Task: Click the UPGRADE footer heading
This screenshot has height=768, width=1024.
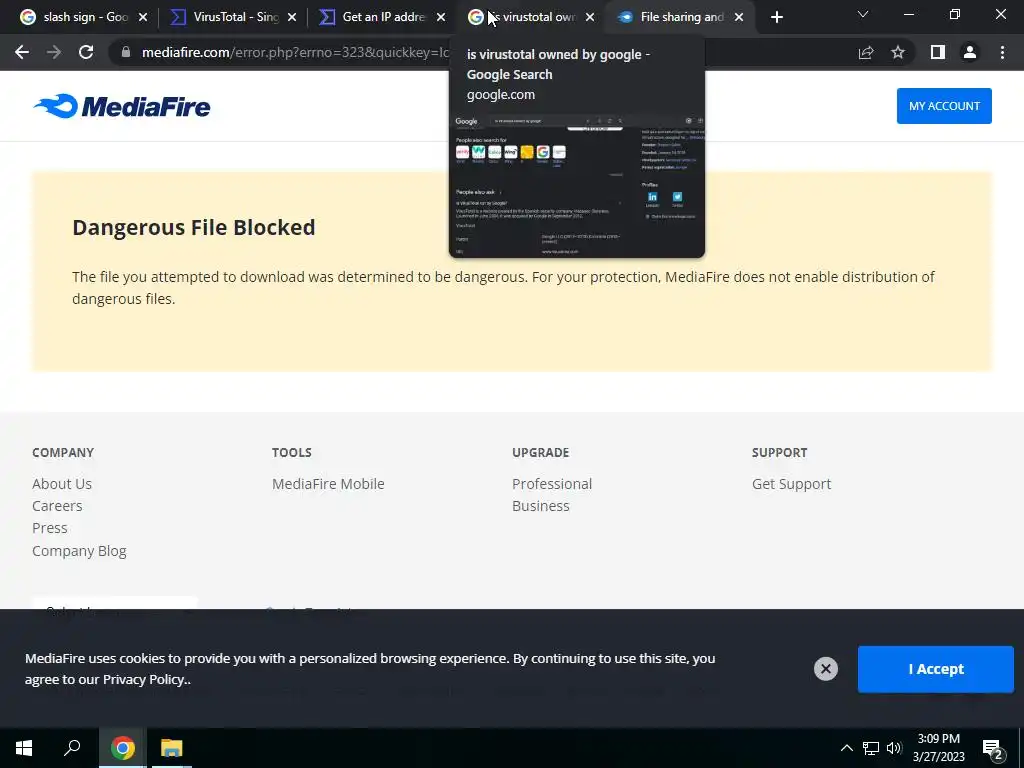Action: click(x=541, y=453)
